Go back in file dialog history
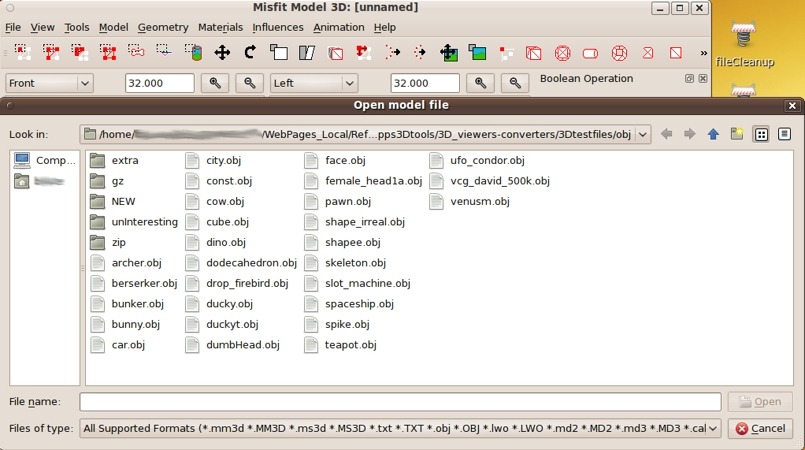The height and width of the screenshot is (450, 805). [666, 134]
